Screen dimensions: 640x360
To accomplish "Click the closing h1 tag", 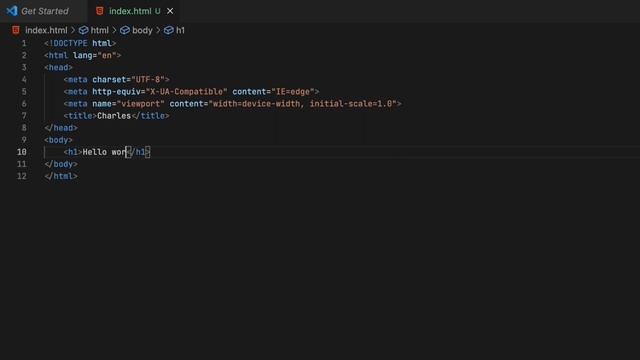I will click(x=138, y=152).
